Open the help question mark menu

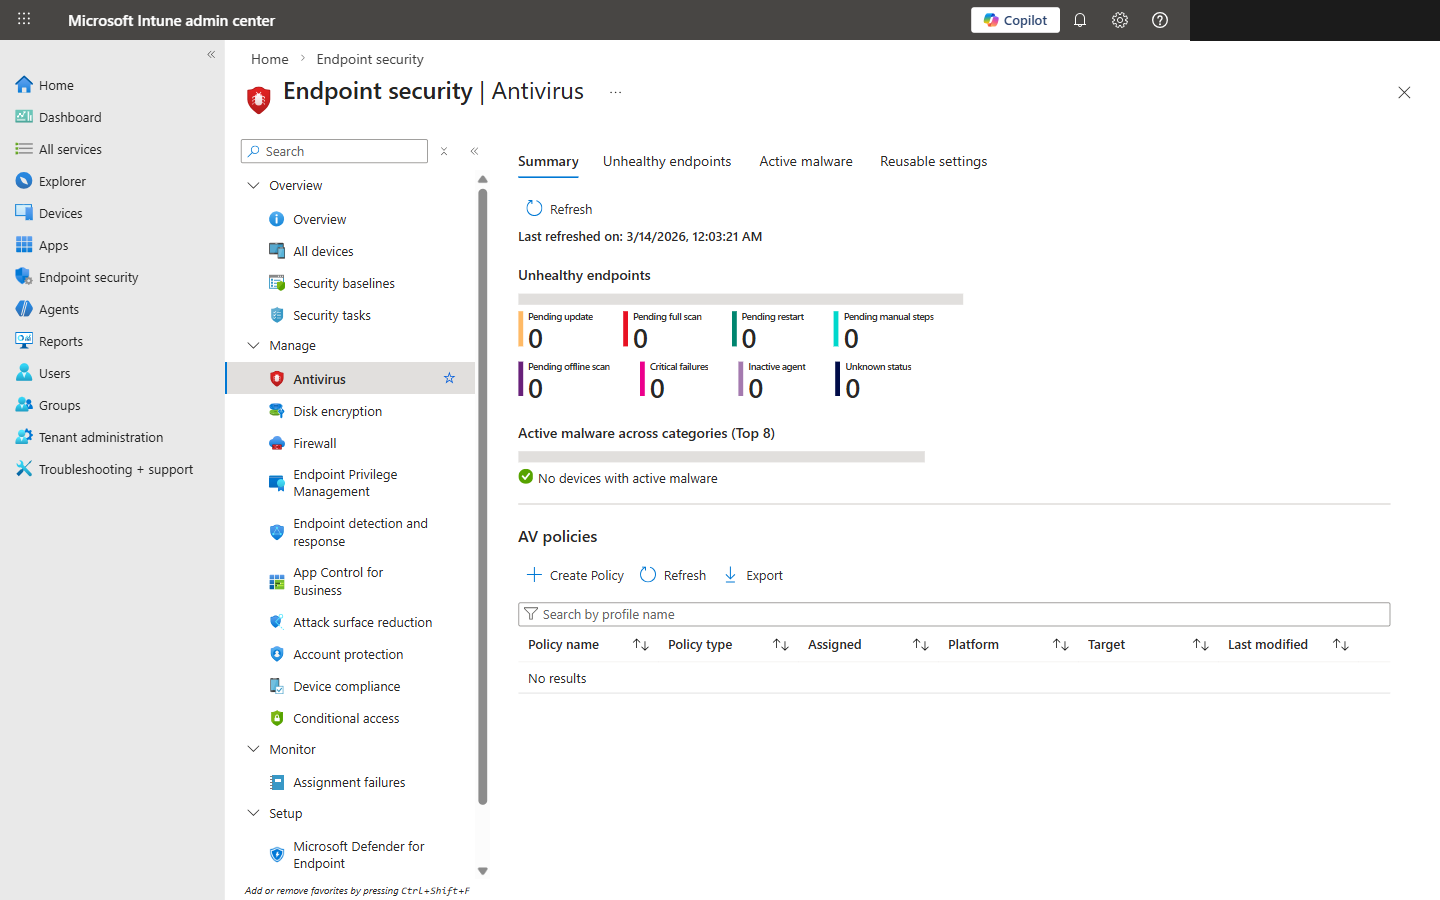[1159, 19]
